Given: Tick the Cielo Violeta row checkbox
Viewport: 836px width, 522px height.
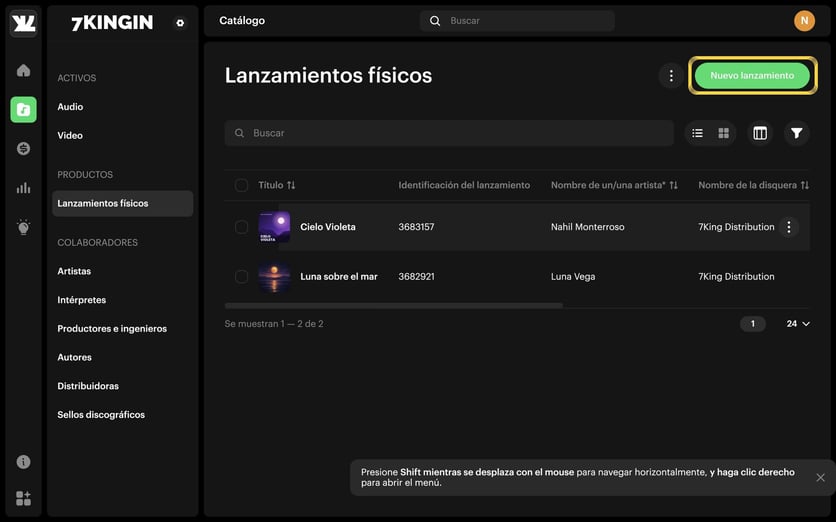Looking at the screenshot, I should tap(242, 227).
